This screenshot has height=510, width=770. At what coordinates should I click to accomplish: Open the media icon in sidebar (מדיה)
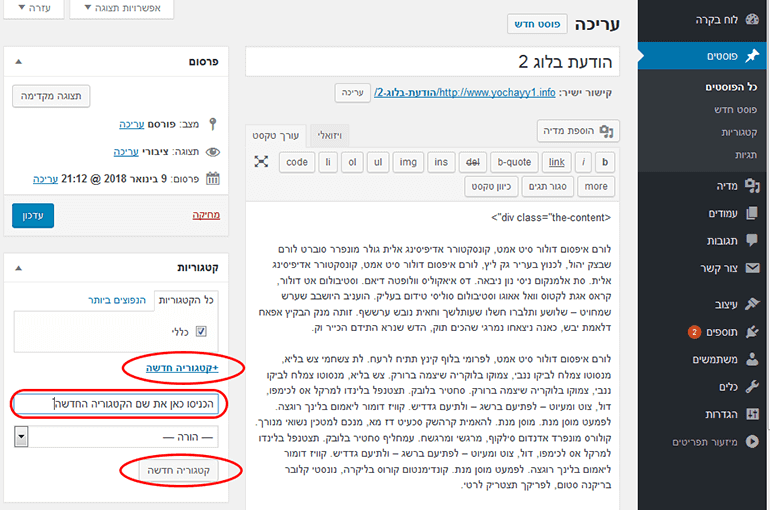(752, 186)
